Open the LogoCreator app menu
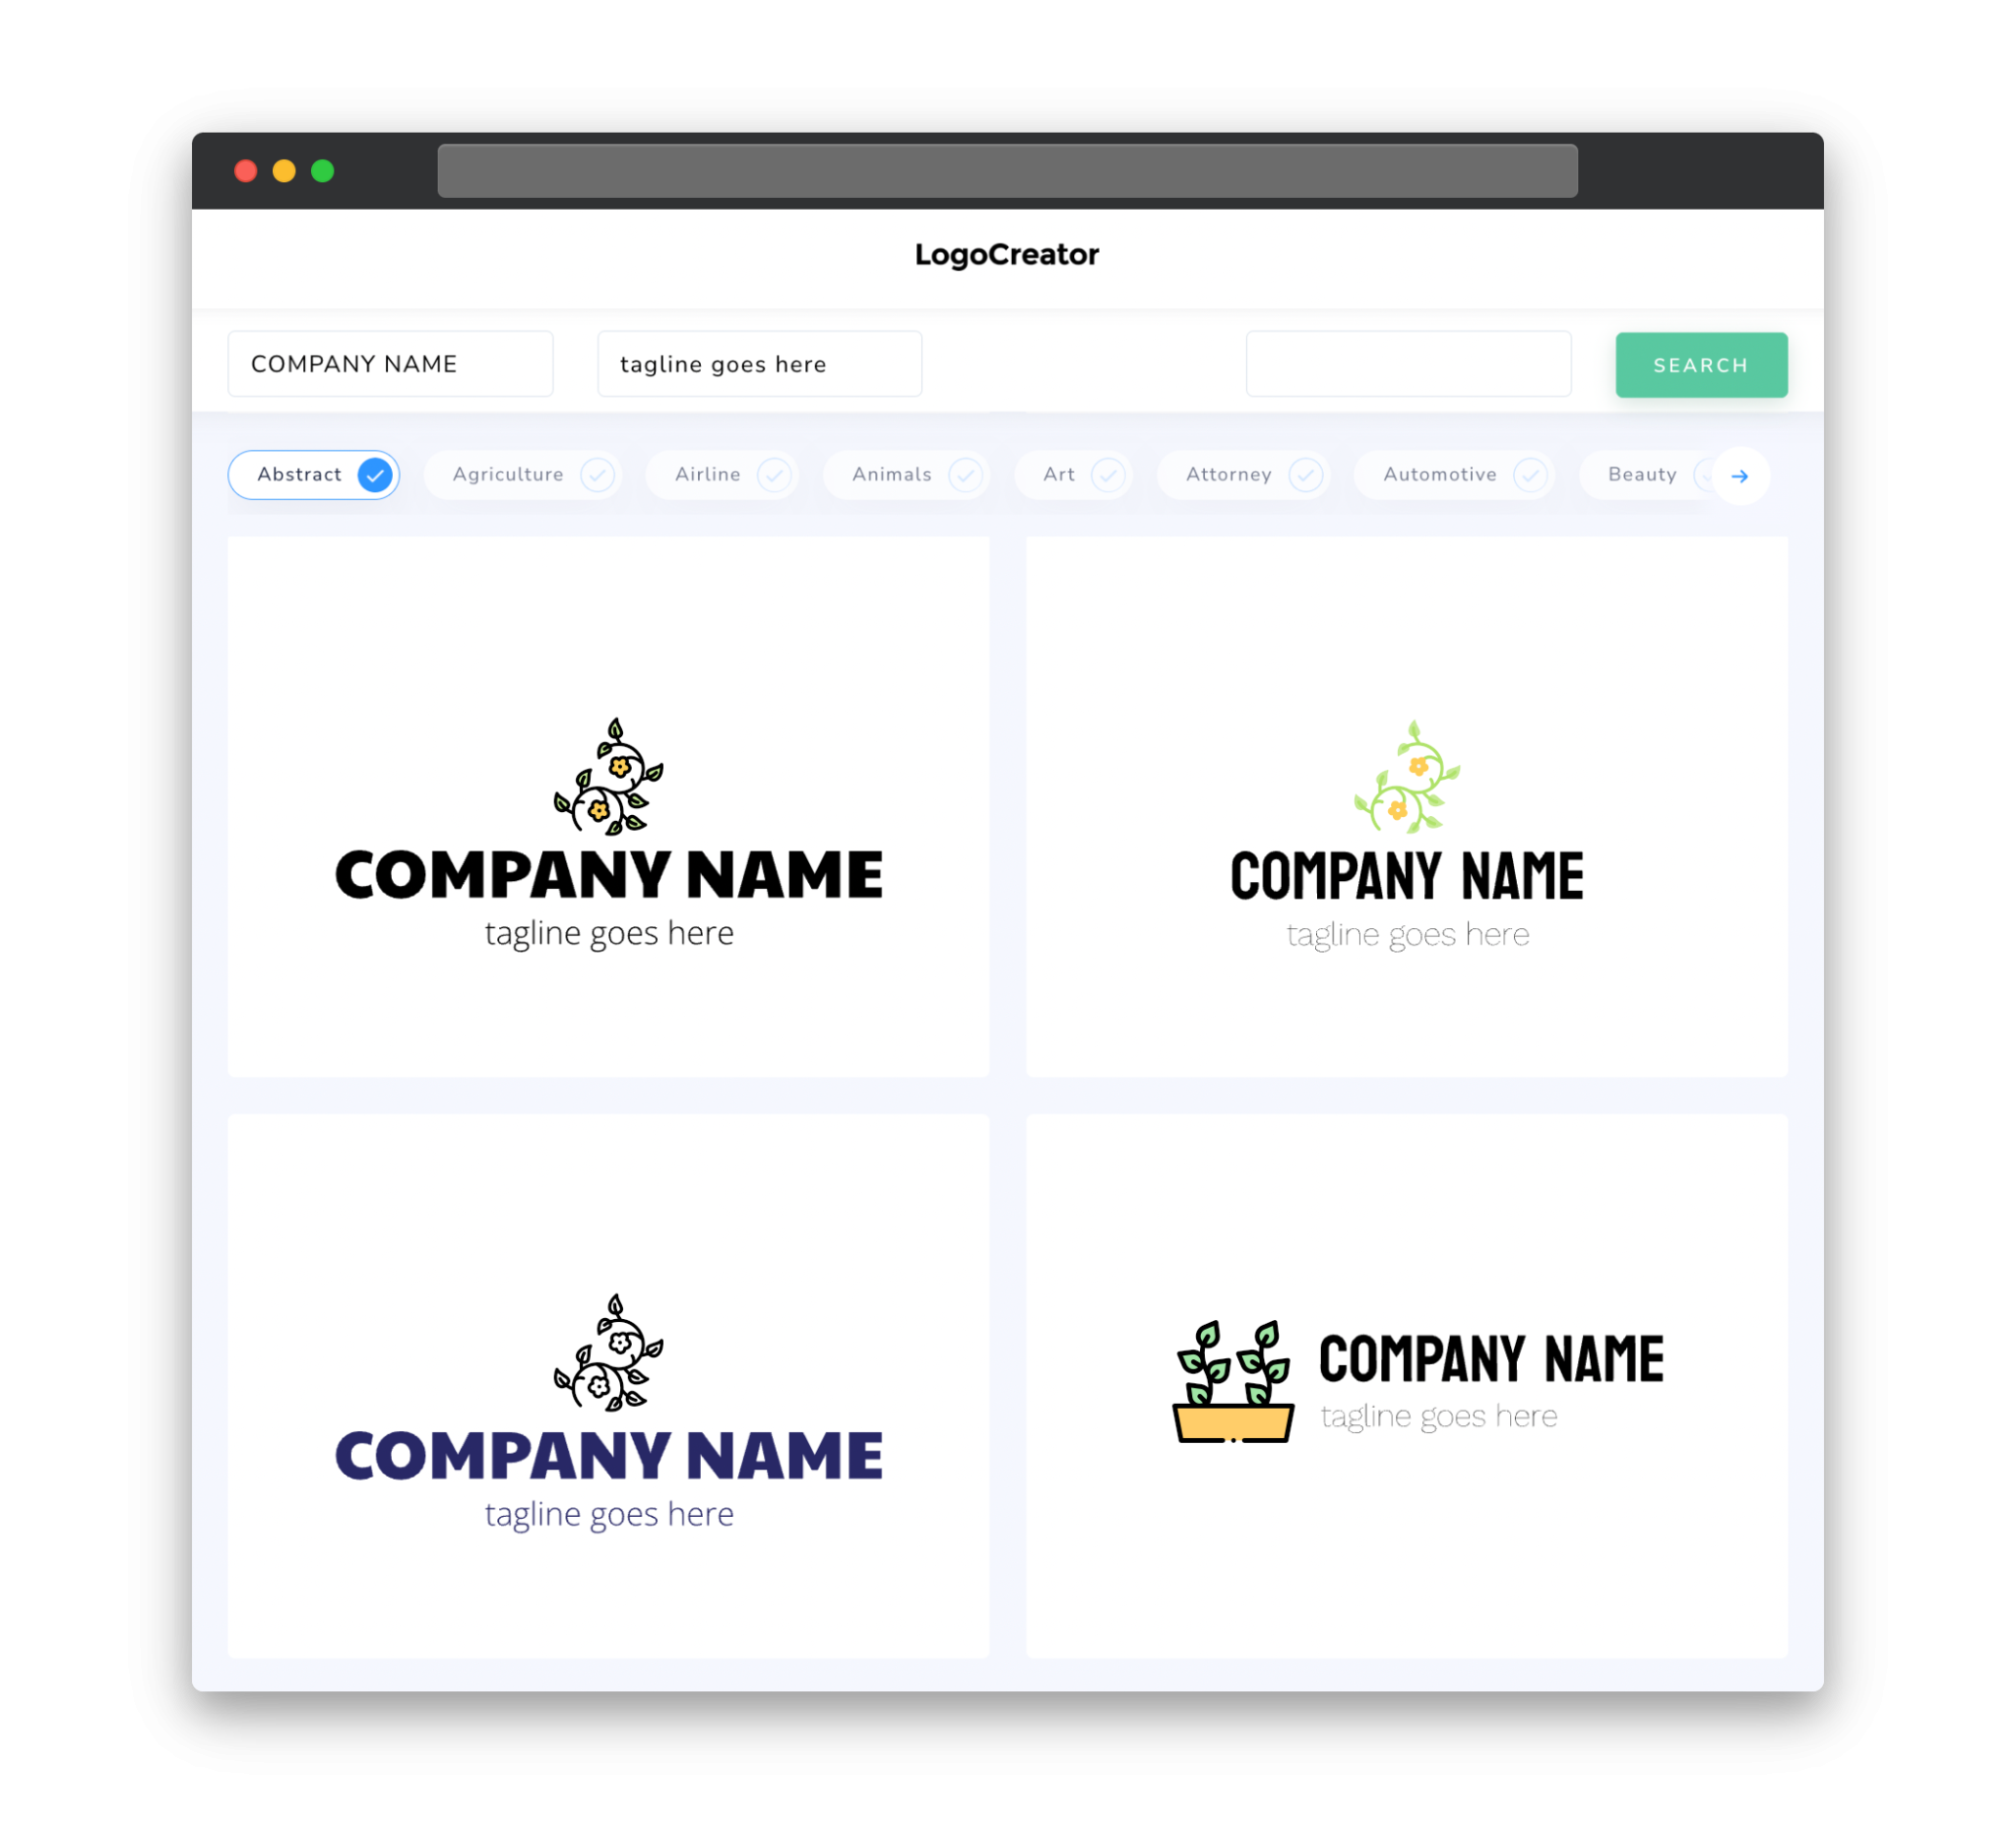This screenshot has height=1824, width=2016. point(1008,253)
